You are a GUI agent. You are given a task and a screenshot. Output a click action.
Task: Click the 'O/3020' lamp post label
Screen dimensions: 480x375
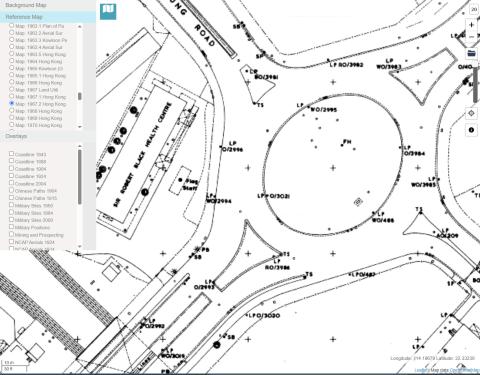268,315
